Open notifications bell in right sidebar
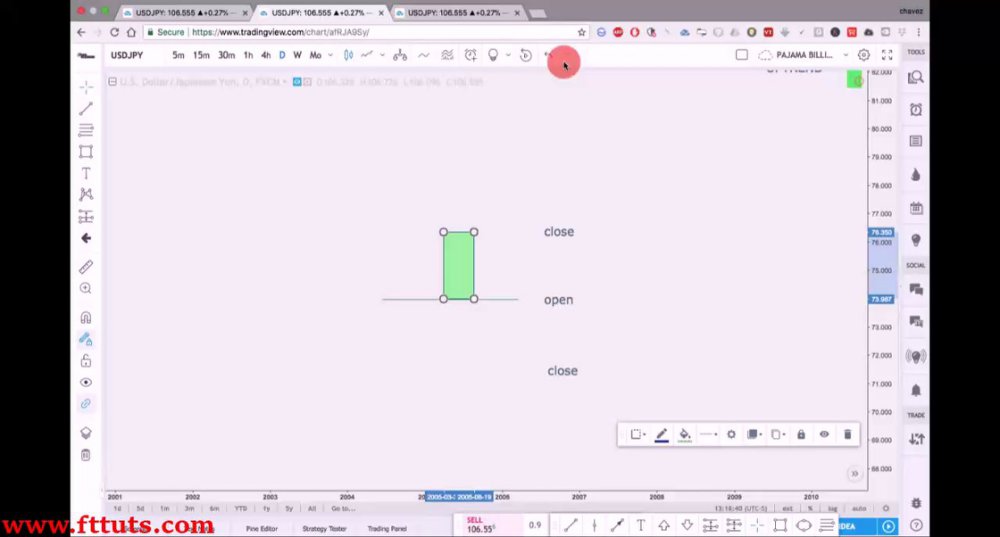The width and height of the screenshot is (1000, 537). [x=916, y=390]
